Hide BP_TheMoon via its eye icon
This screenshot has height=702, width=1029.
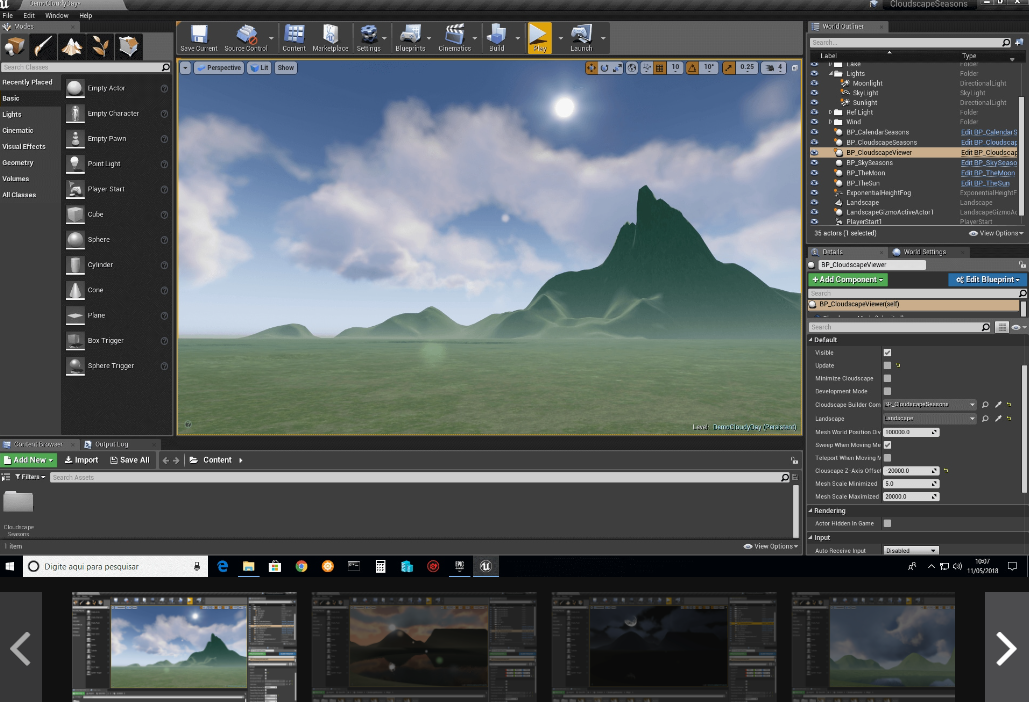coord(814,173)
